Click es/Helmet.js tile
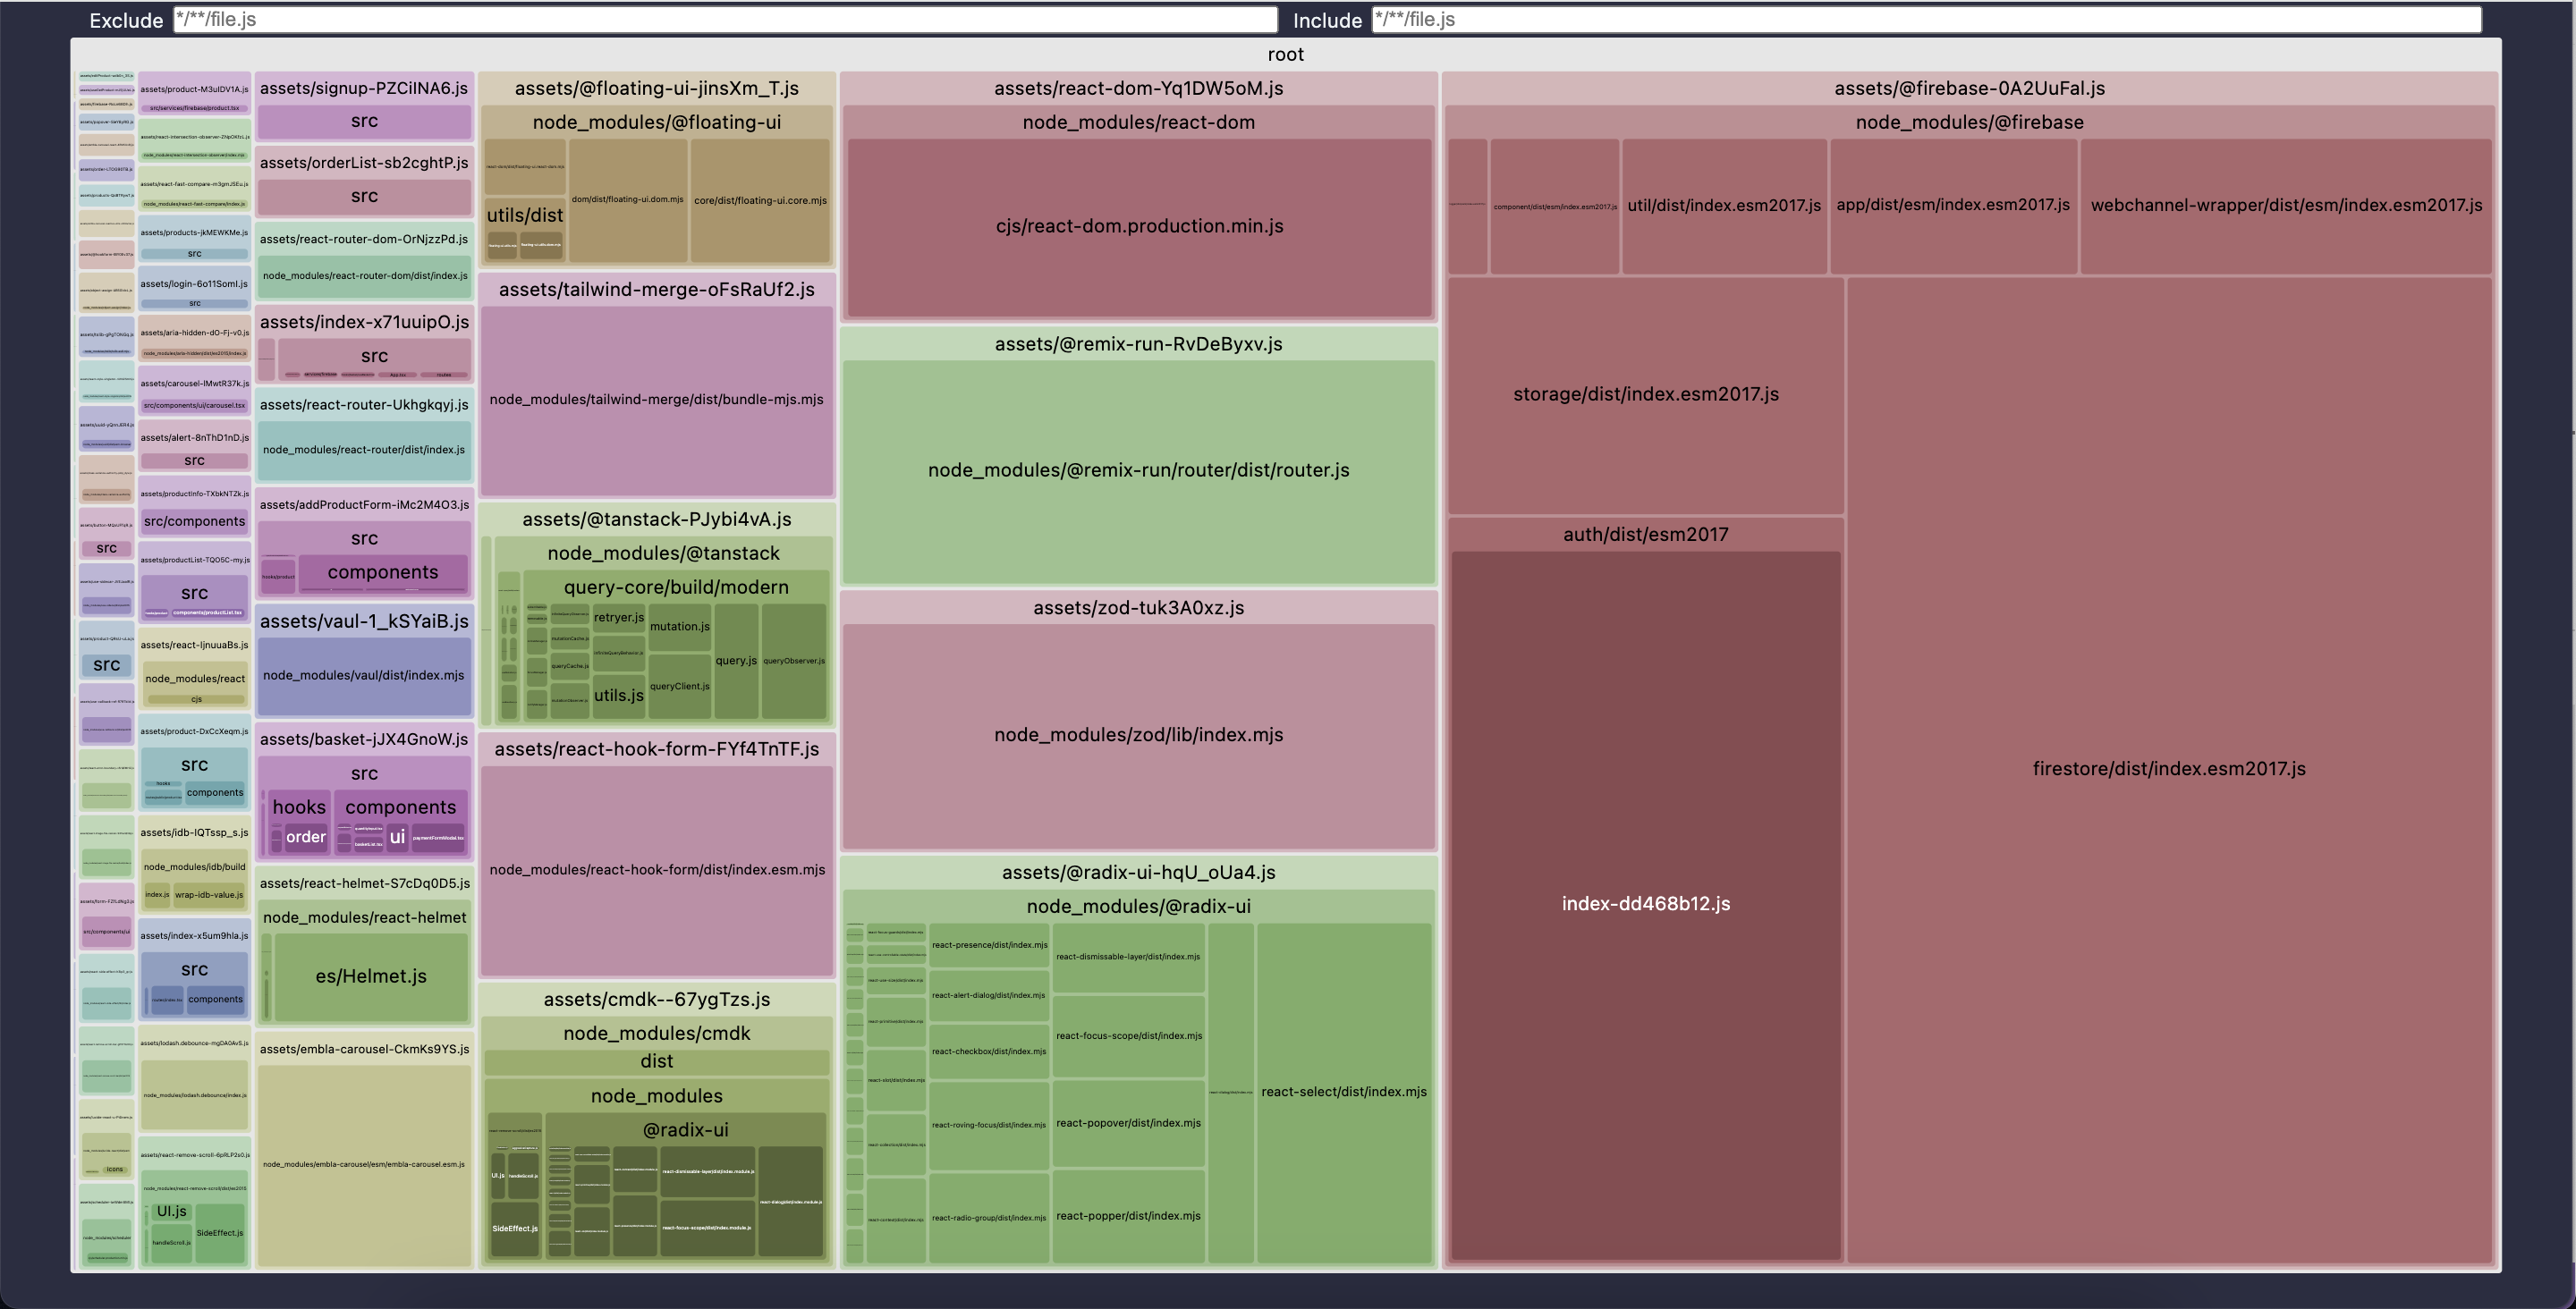Screen dimensions: 2576x1309 [371, 977]
